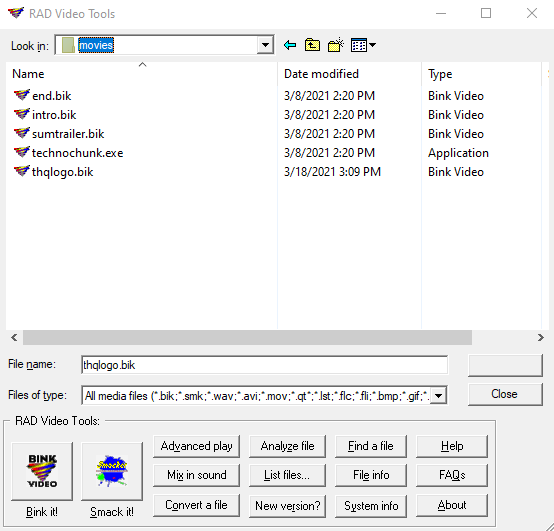This screenshot has height=531, width=554.
Task: Click the thqlogo.bik file icon
Action: tap(22, 171)
